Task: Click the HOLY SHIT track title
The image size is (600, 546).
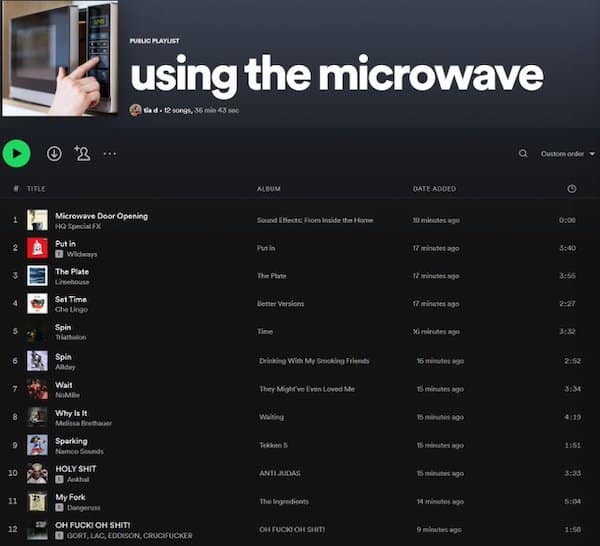Action: click(x=74, y=468)
